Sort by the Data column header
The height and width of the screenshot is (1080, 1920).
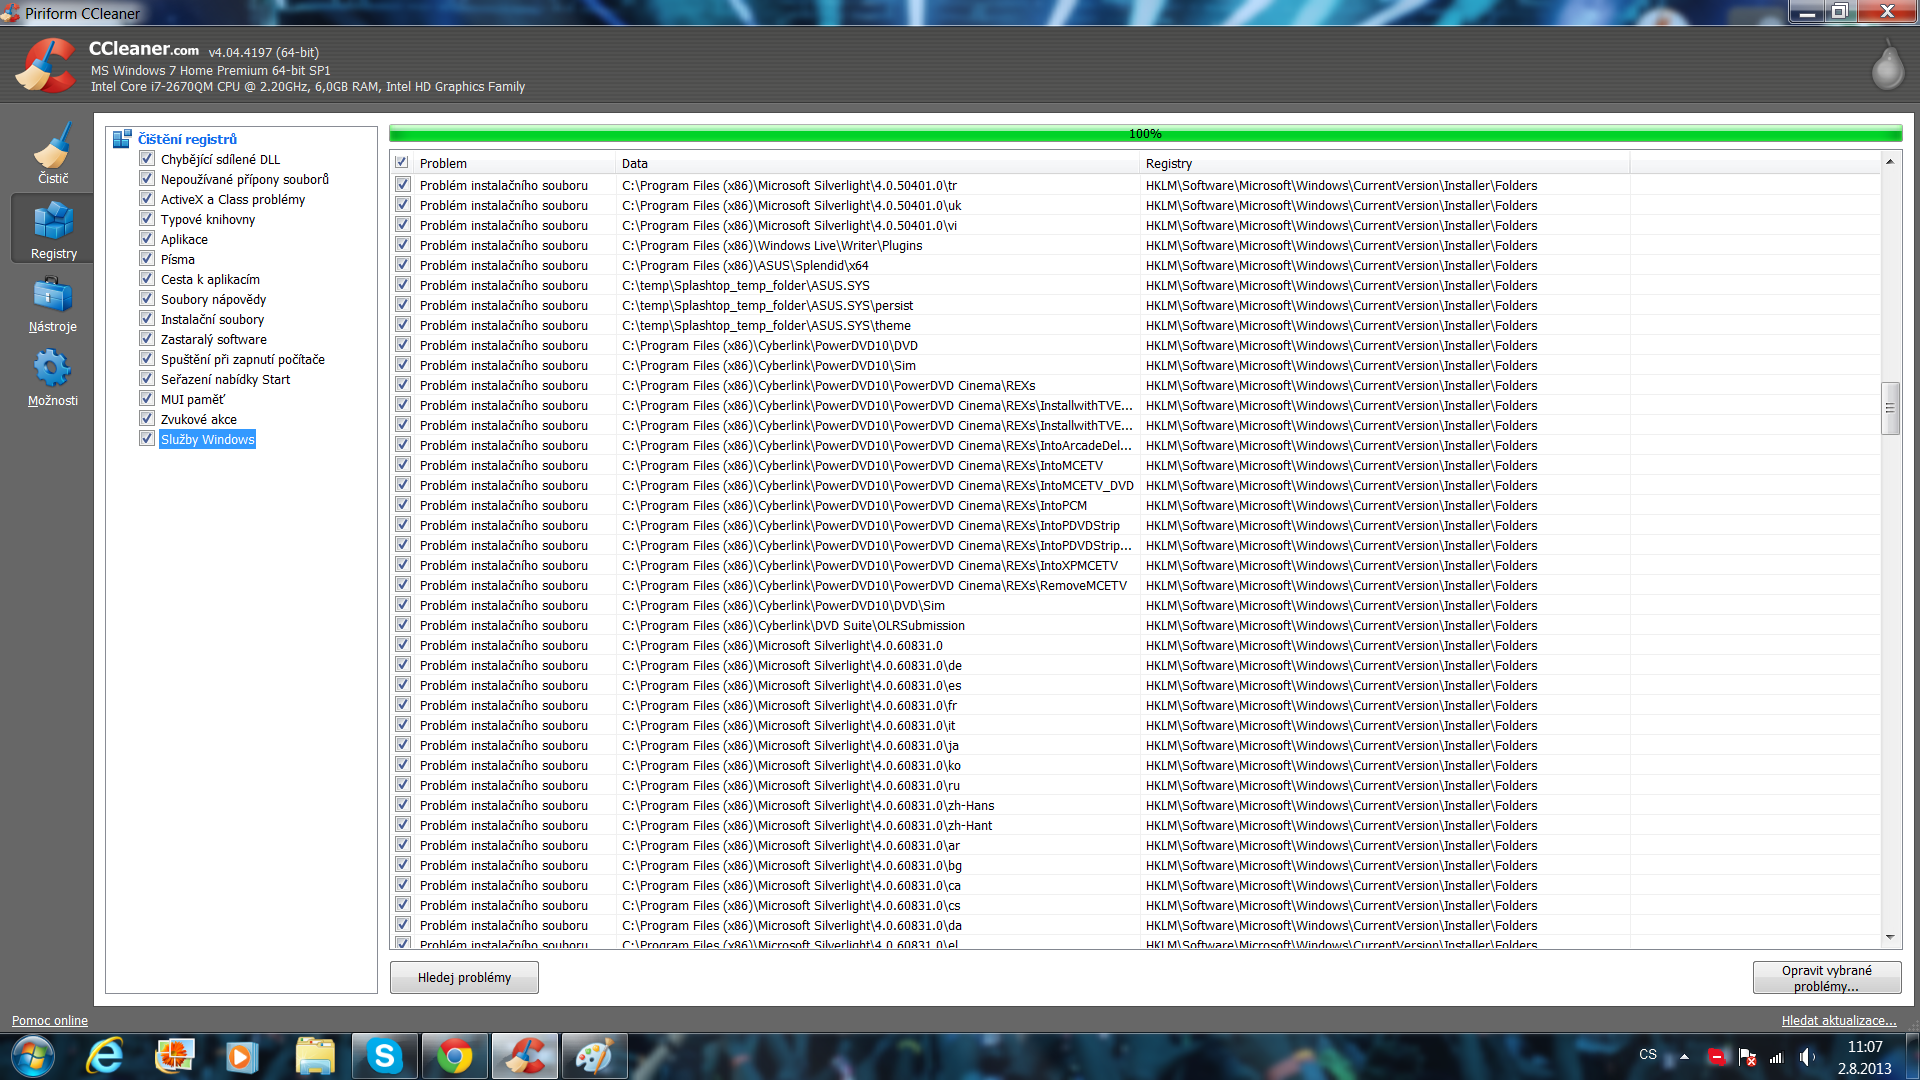click(x=877, y=163)
